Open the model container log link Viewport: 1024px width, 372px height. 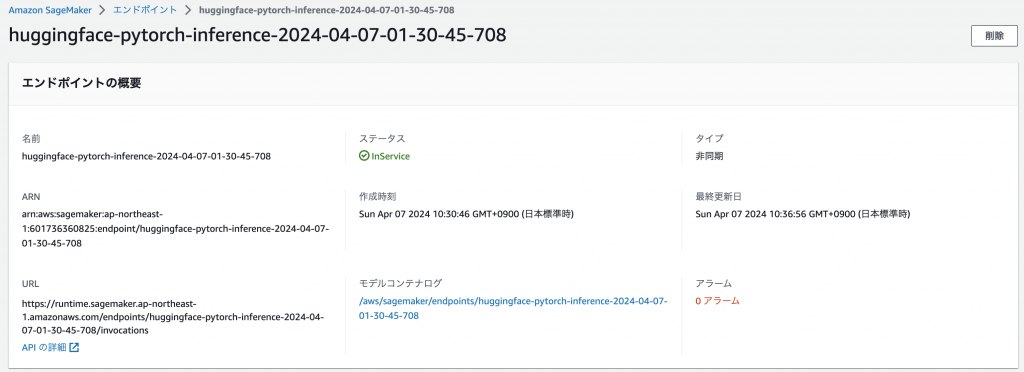pos(513,308)
